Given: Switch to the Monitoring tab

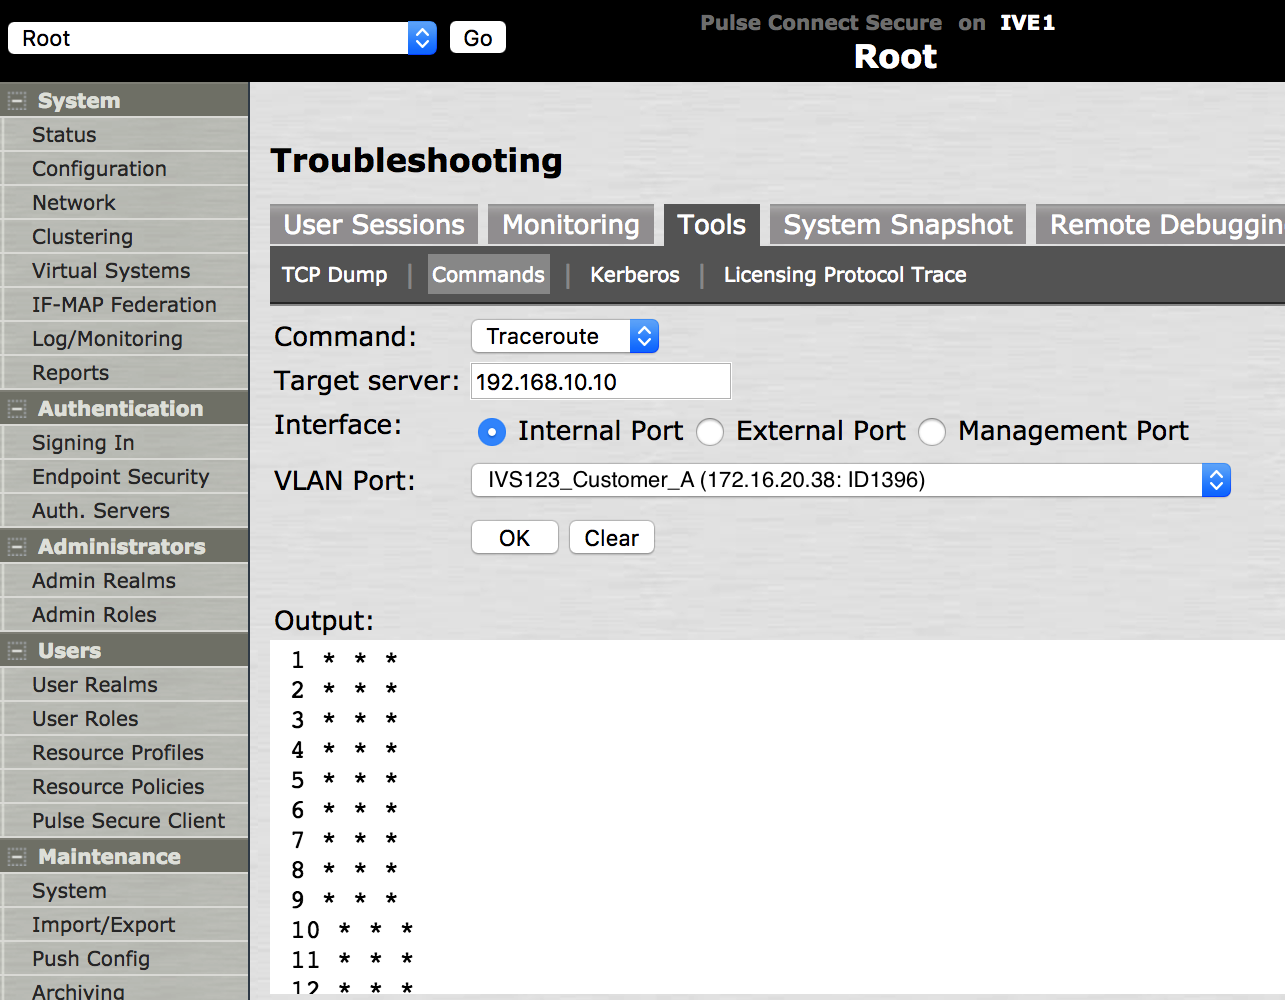Looking at the screenshot, I should click(570, 225).
